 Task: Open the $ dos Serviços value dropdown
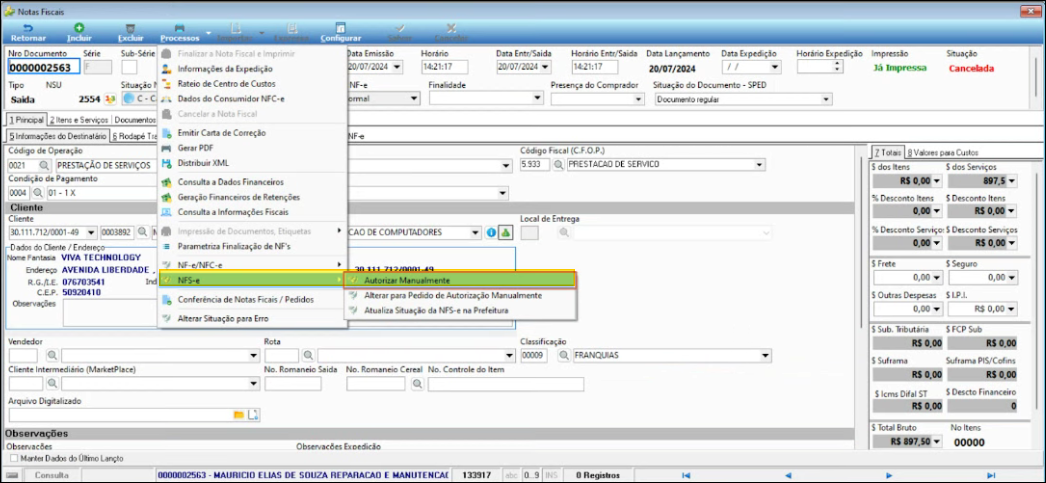point(1013,181)
